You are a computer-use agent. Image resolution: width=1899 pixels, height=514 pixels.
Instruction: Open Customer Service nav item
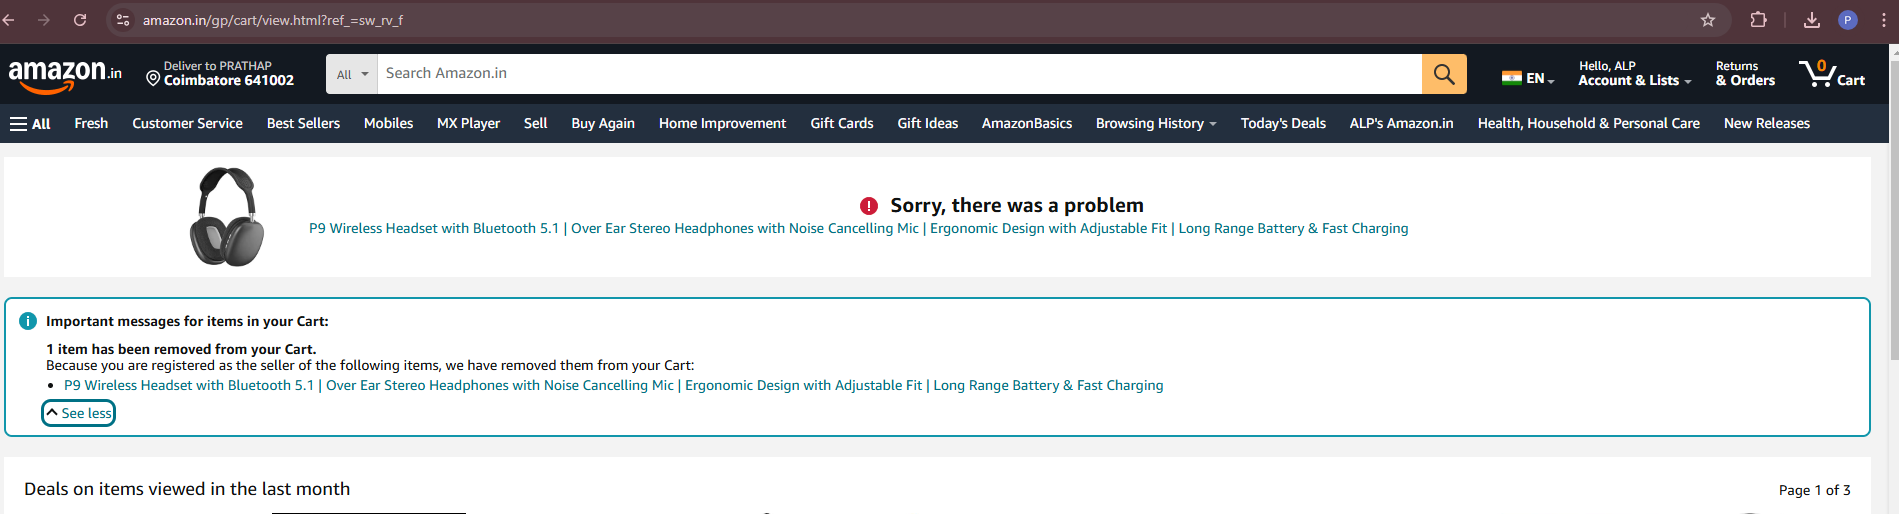coord(187,124)
